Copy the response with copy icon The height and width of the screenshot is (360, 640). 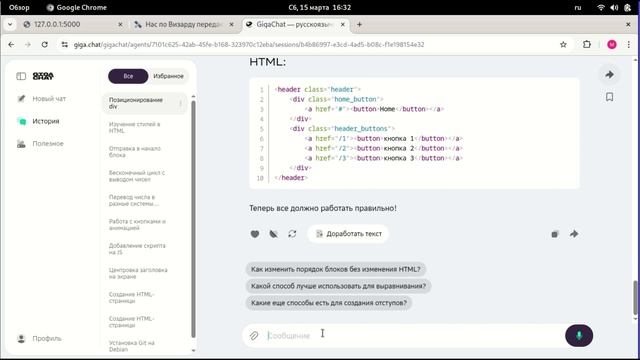click(x=555, y=234)
